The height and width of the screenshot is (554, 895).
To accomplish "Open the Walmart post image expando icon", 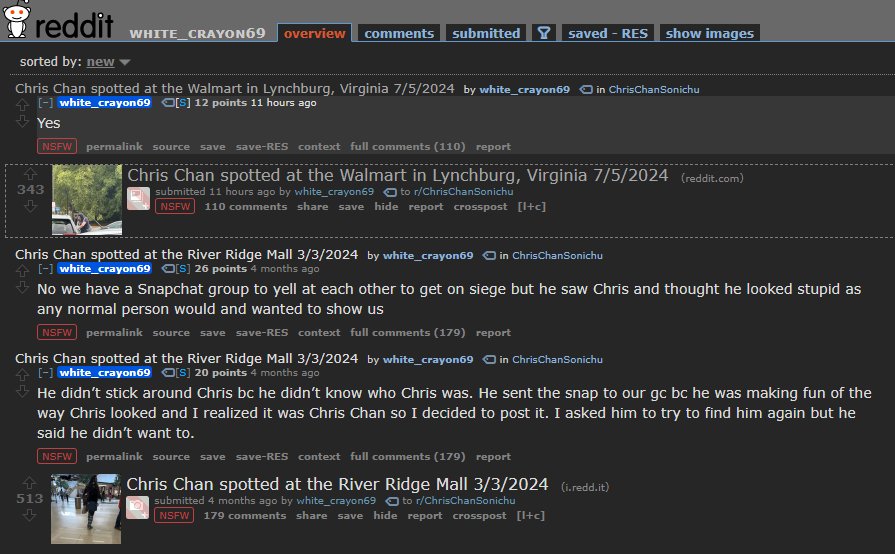I will click(x=138, y=199).
